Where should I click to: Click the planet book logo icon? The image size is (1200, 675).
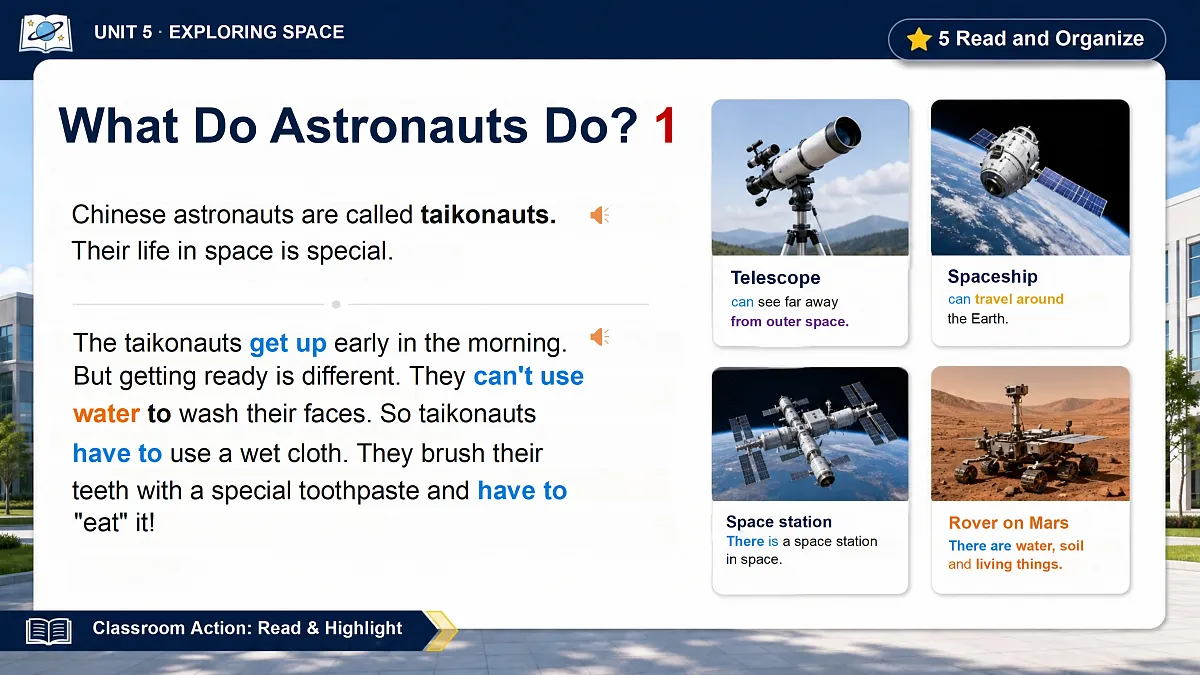pyautogui.click(x=45, y=33)
